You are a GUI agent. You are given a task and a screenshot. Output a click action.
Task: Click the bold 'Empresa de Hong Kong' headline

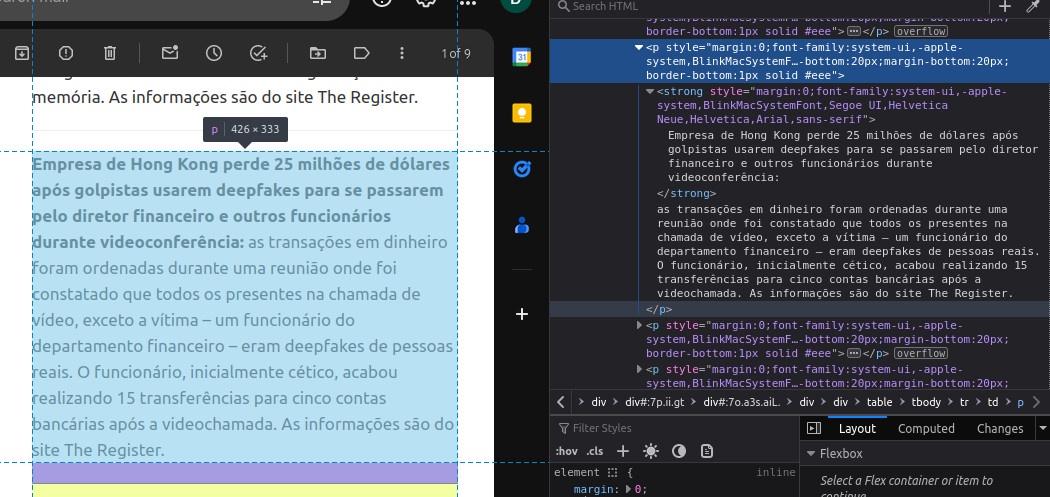click(241, 203)
